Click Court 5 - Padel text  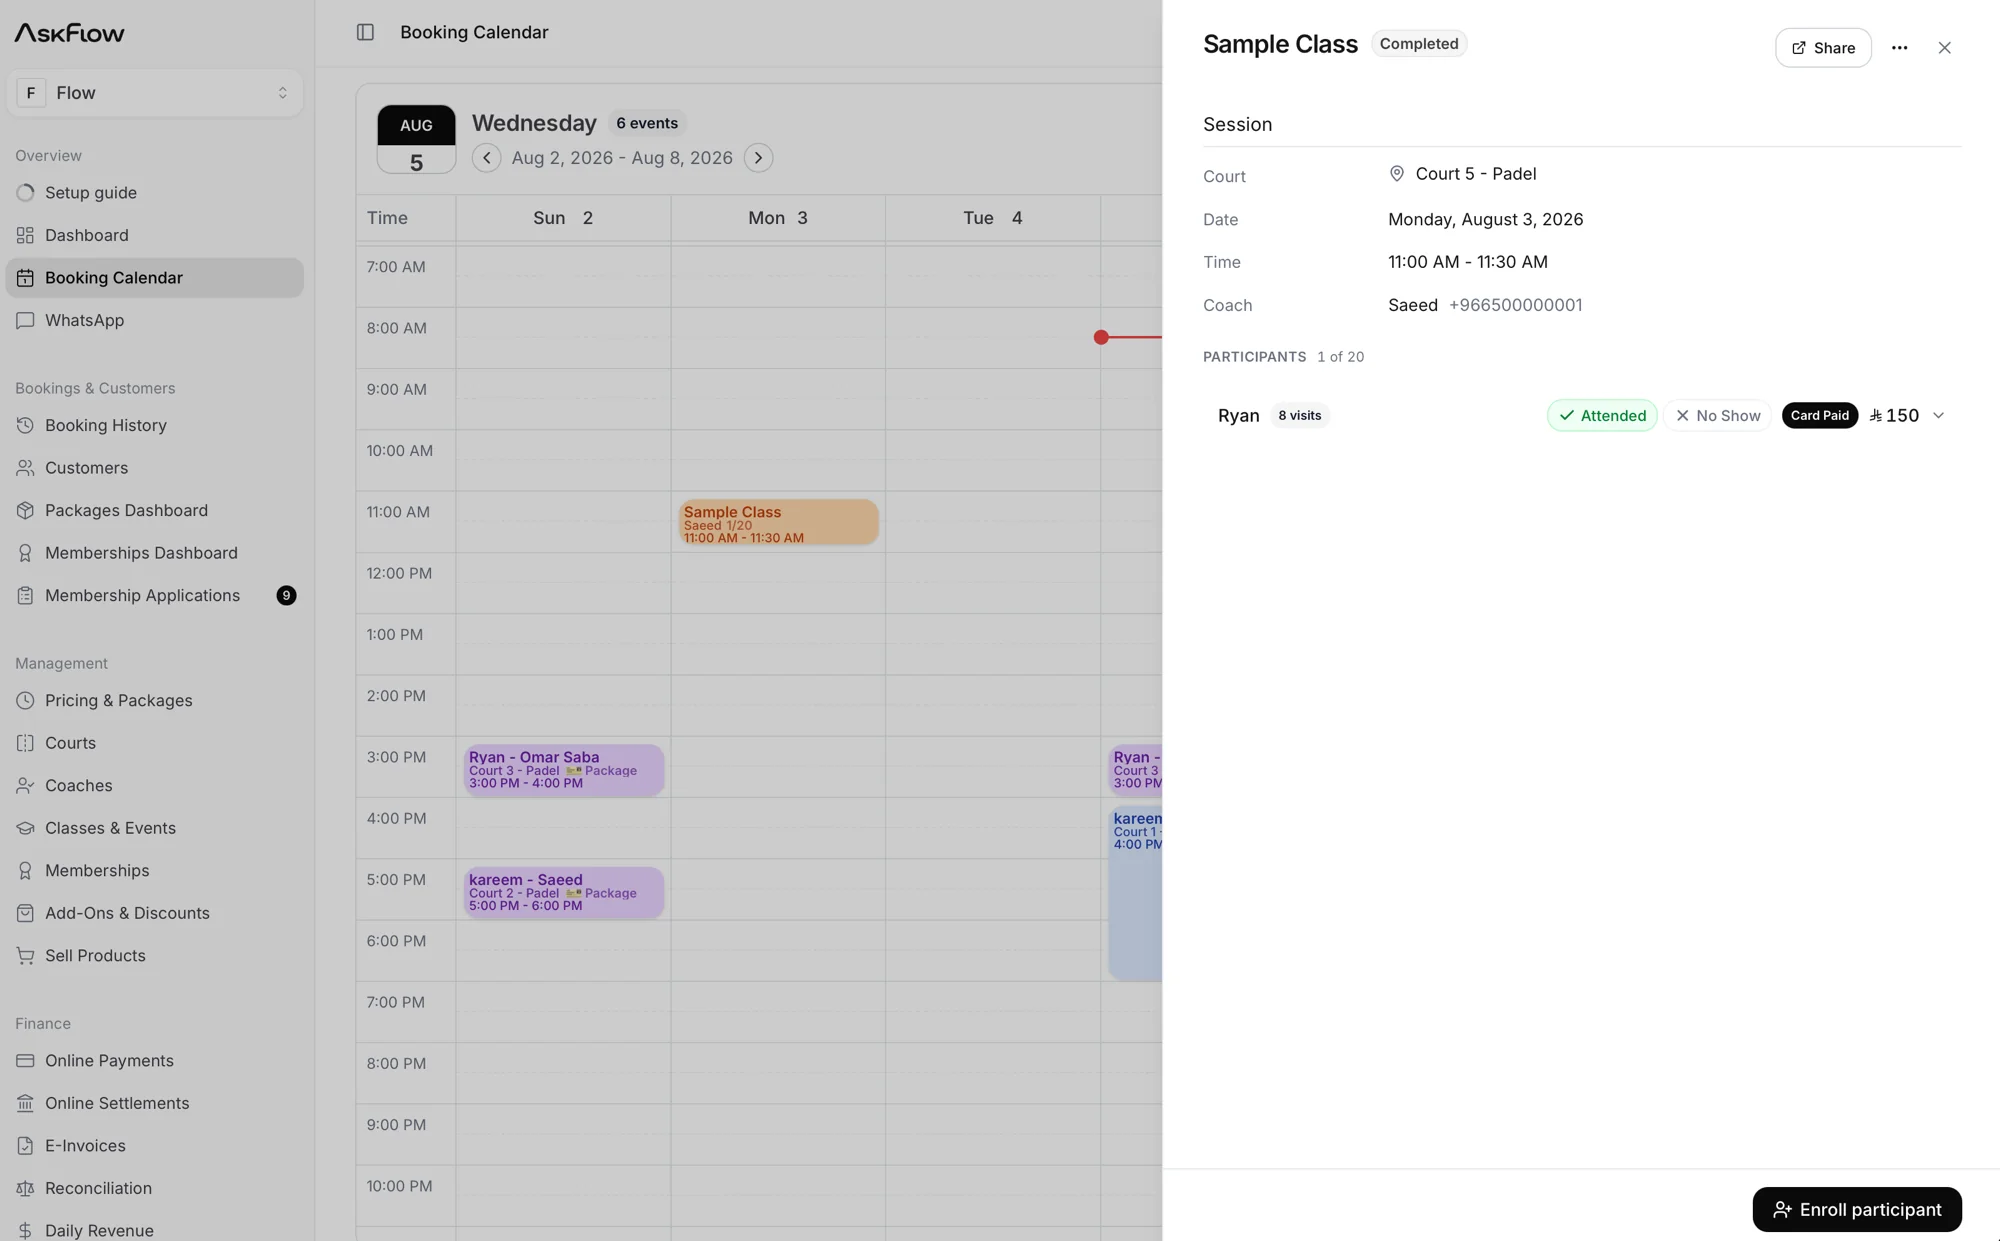point(1475,174)
